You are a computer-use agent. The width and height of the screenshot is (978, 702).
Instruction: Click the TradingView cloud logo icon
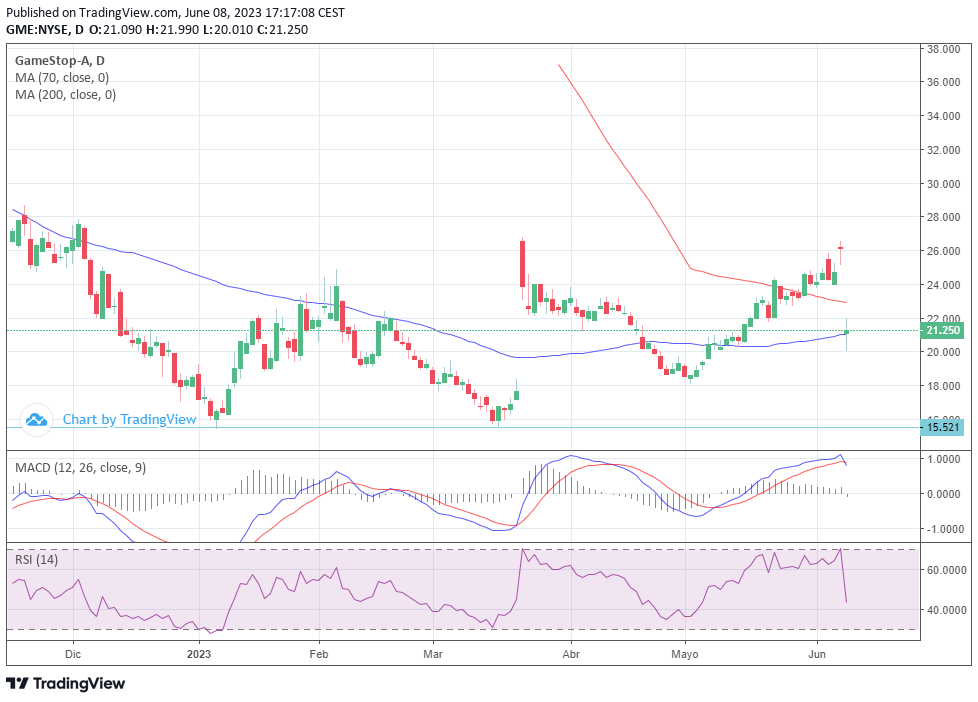point(36,419)
